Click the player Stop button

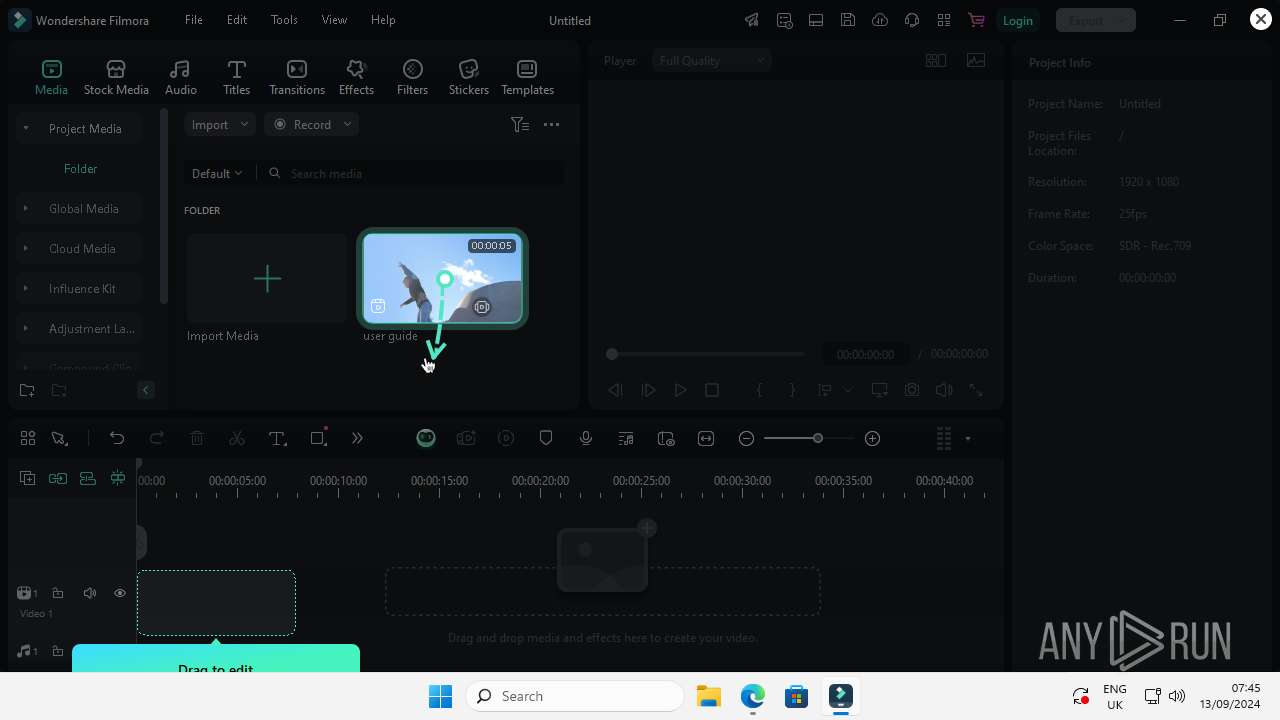(x=712, y=390)
